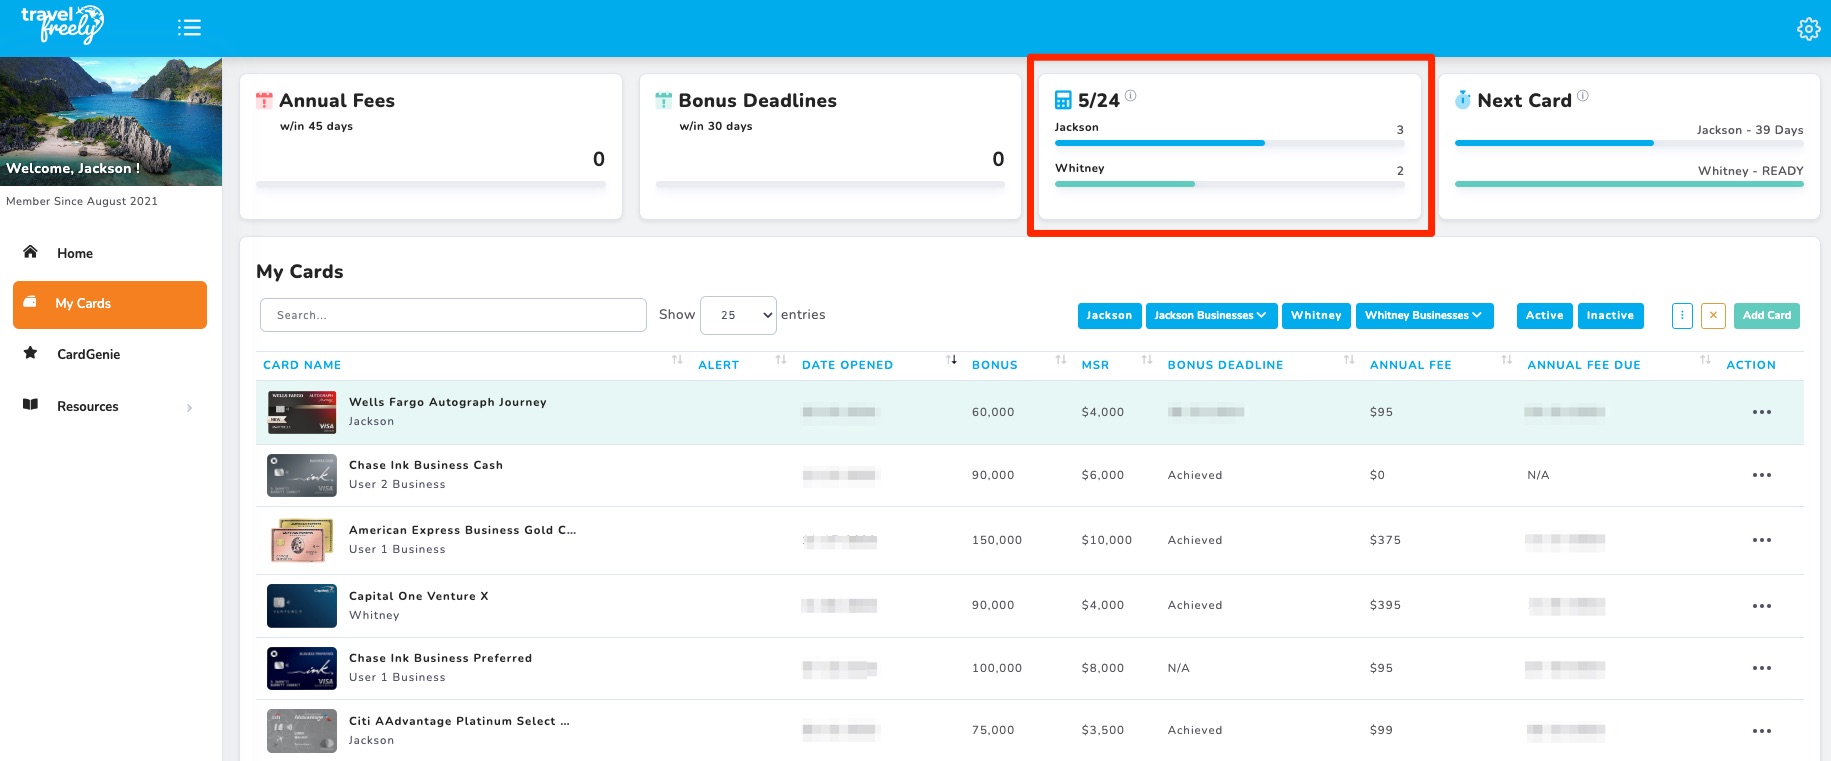The height and width of the screenshot is (761, 1831).
Task: Click into the My Cards search field
Action: click(x=452, y=315)
